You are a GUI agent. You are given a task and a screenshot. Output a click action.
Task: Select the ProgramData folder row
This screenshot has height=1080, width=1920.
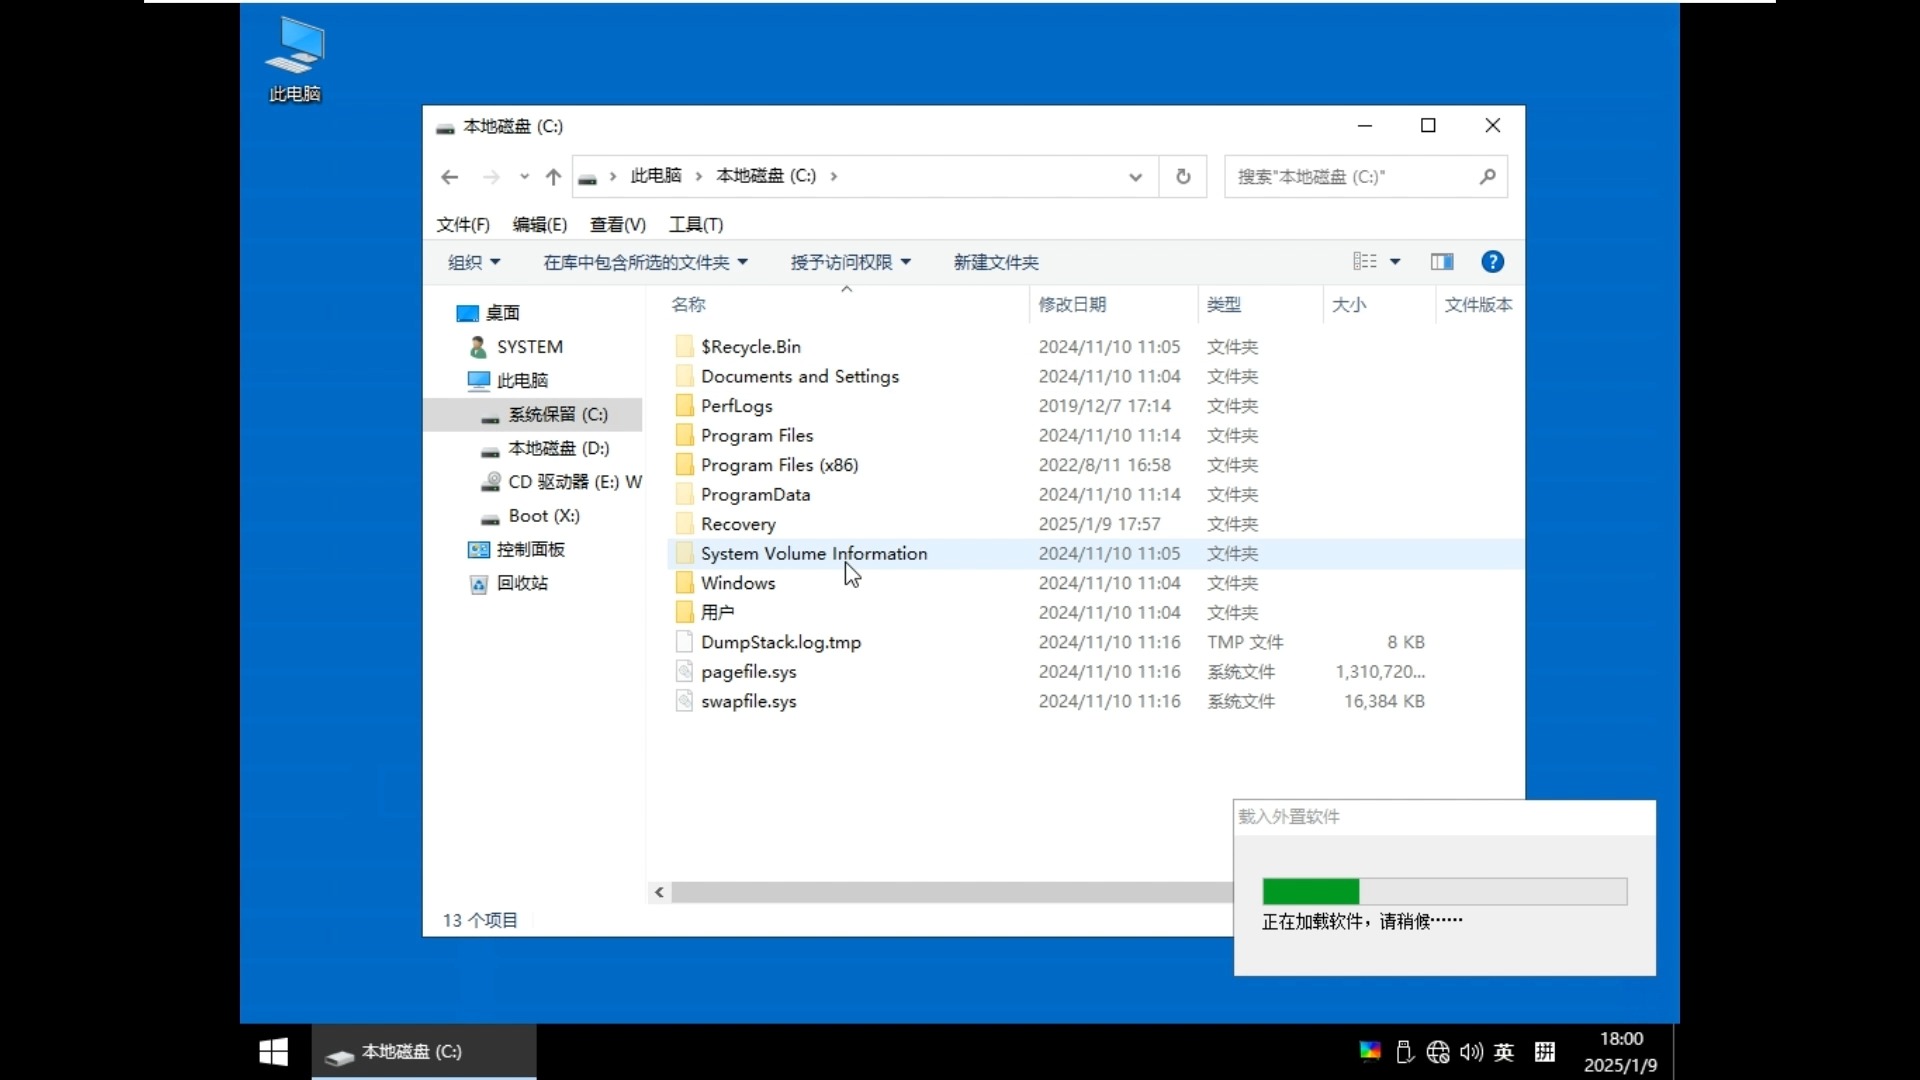pos(1095,494)
